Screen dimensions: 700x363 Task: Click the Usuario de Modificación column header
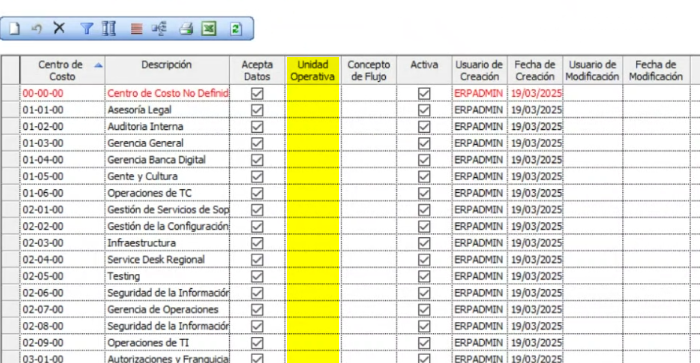(592, 70)
